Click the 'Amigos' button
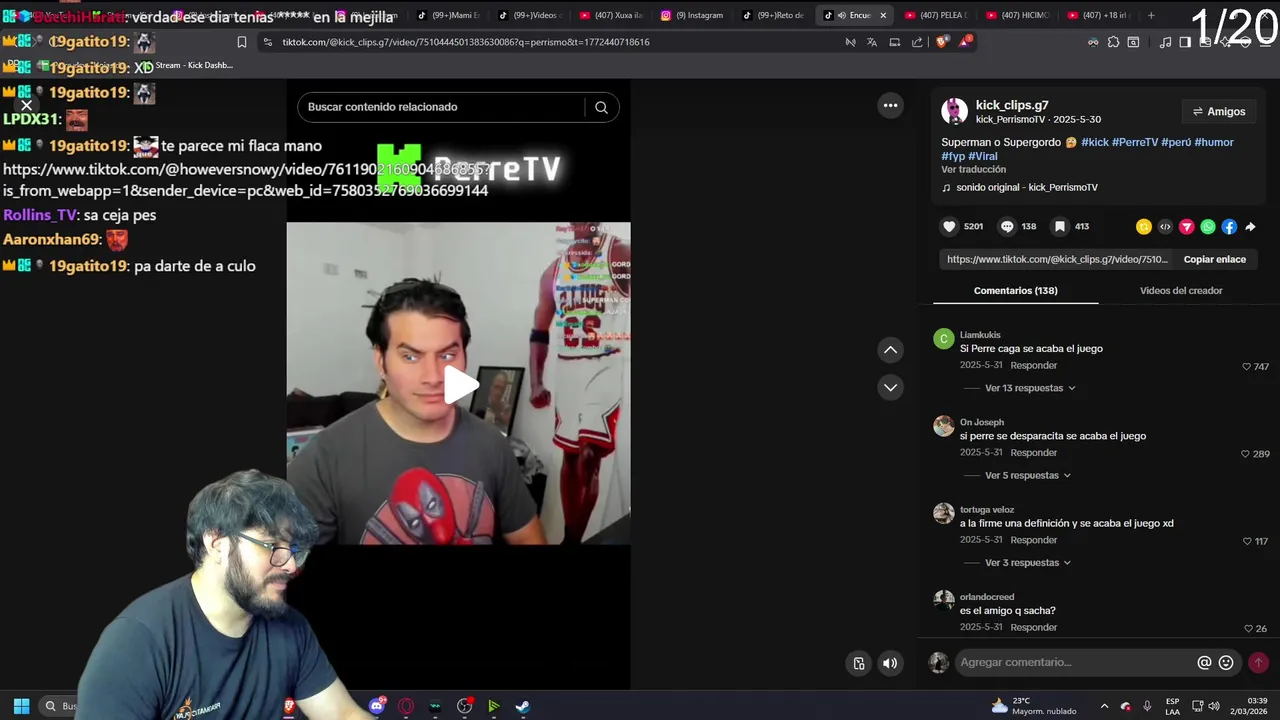This screenshot has width=1280, height=720. tap(1219, 111)
